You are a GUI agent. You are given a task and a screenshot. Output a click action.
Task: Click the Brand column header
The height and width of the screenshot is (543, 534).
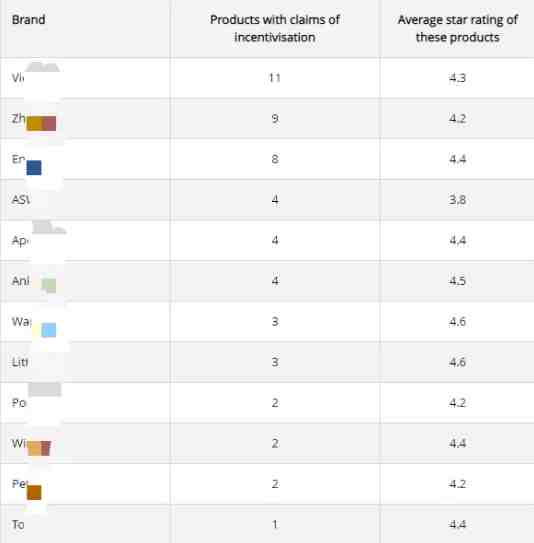click(28, 20)
